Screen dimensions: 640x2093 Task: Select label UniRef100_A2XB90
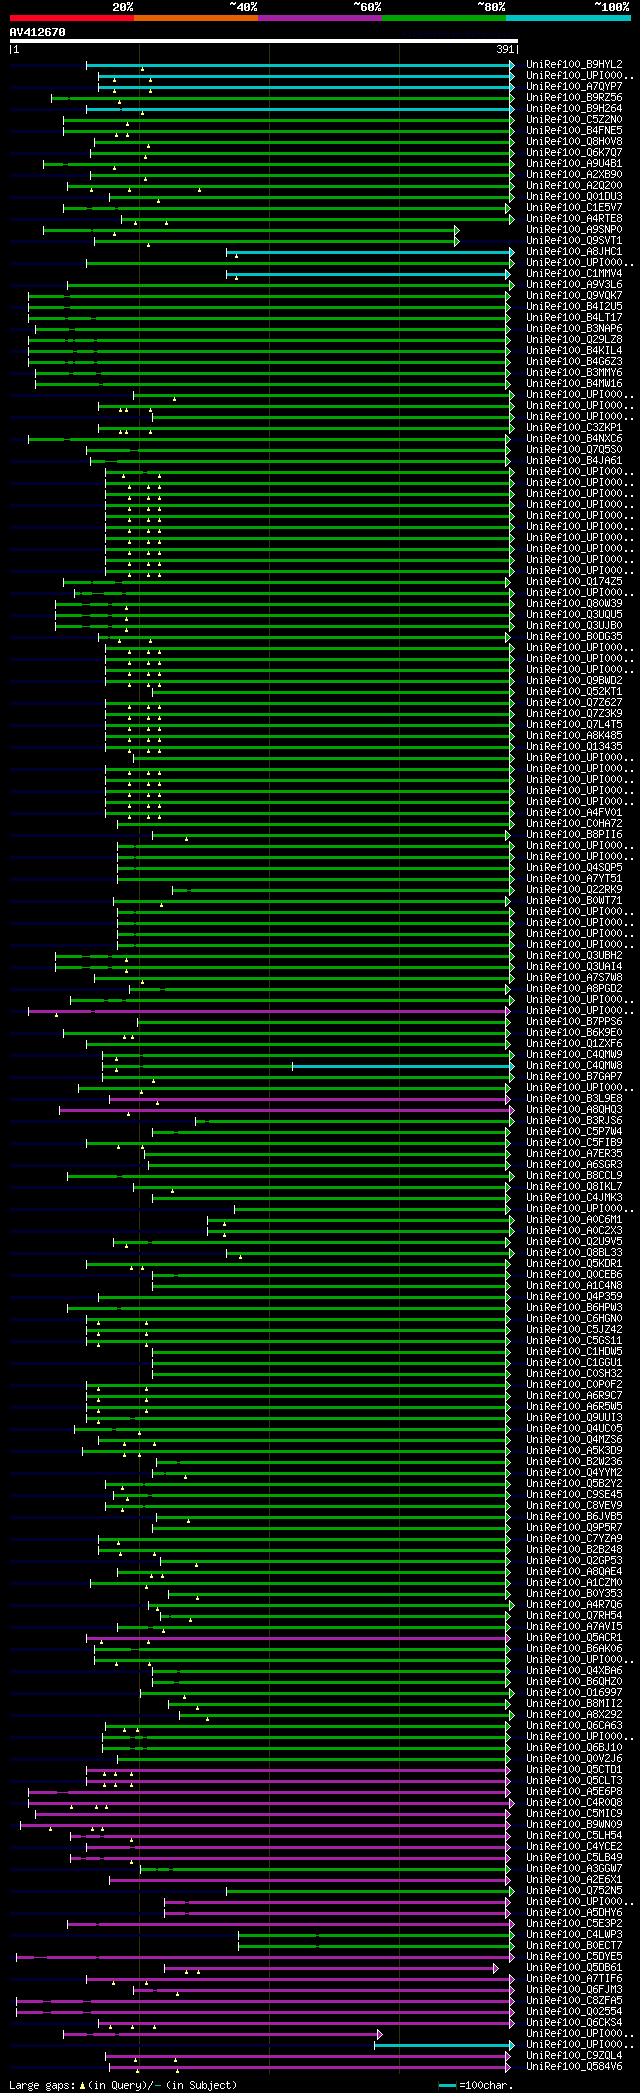point(574,175)
